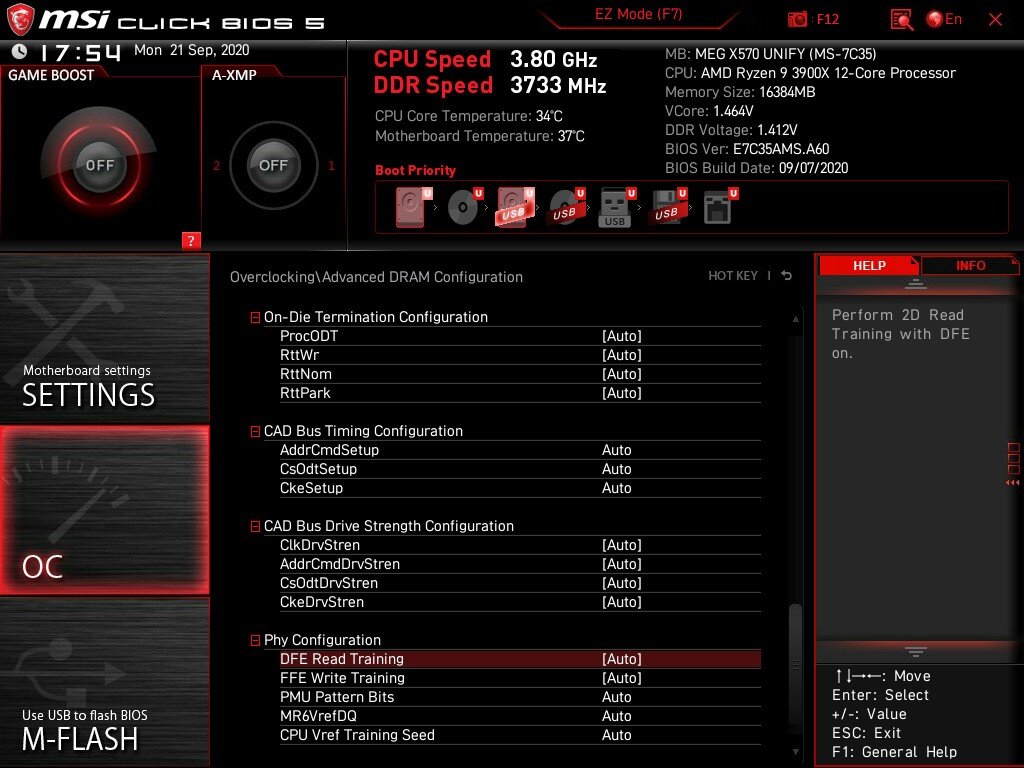Open the M-FLASH BIOS flashing section

coord(104,682)
